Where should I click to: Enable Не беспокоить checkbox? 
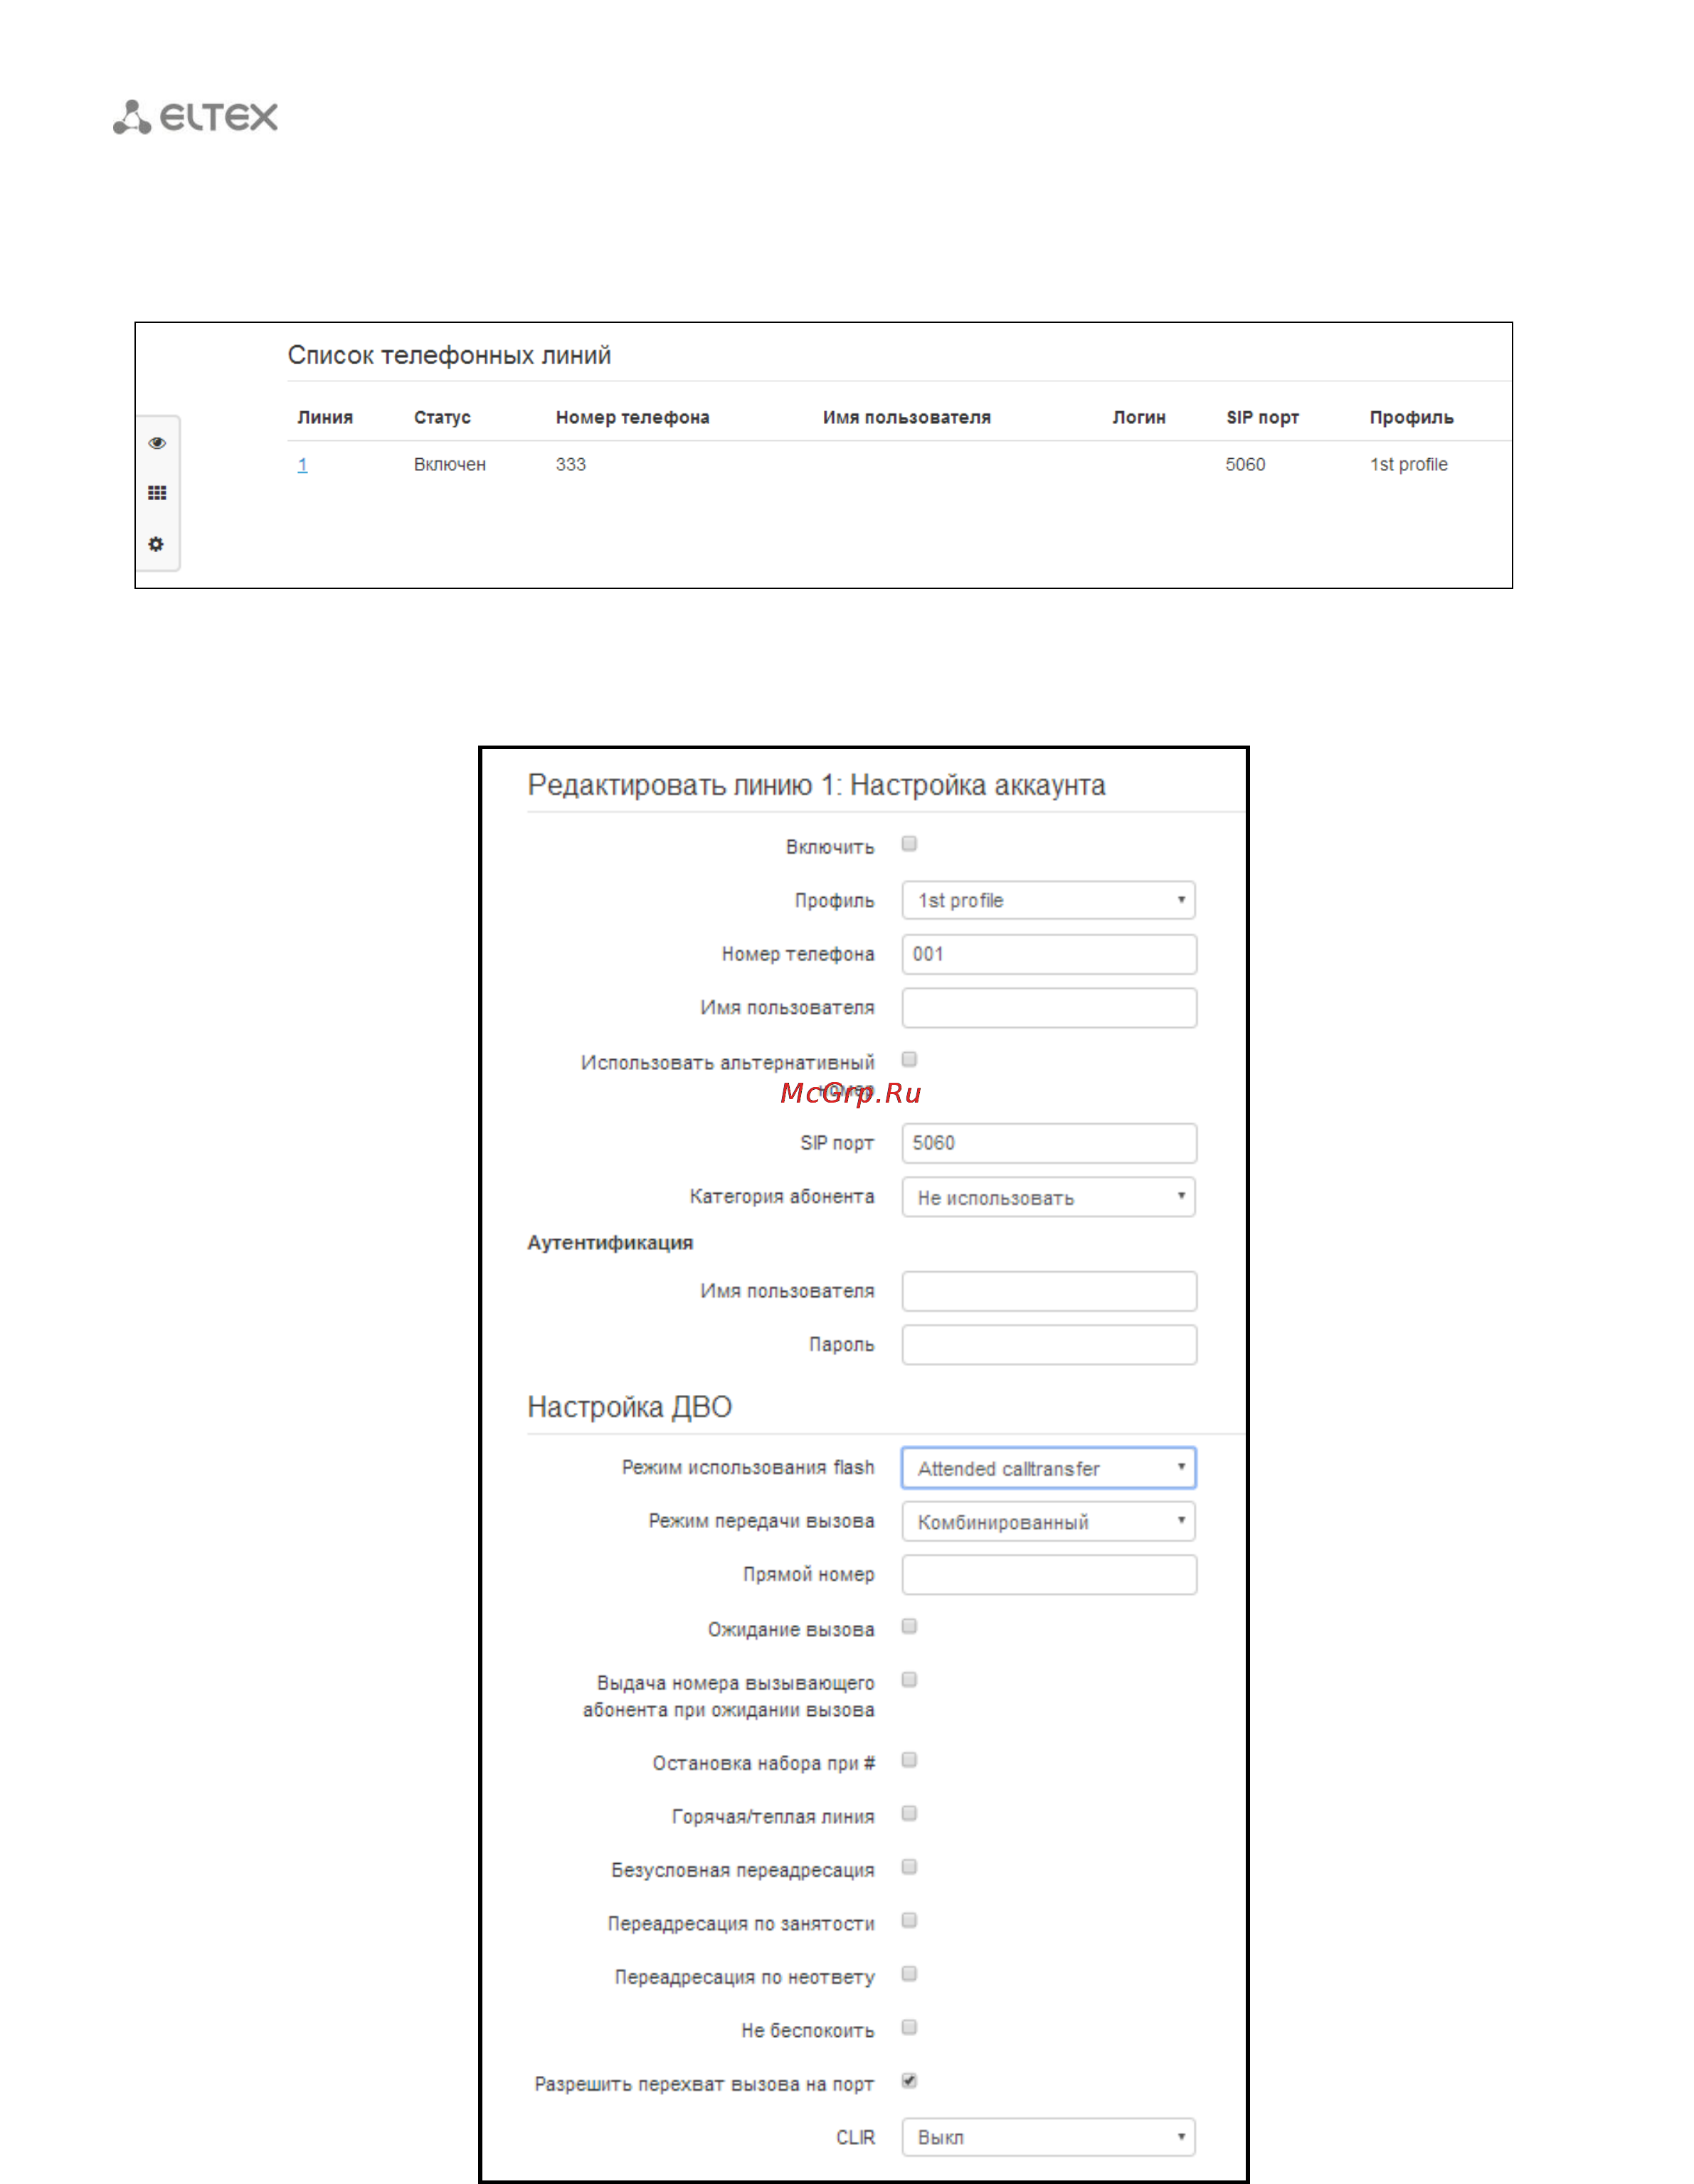909,2027
